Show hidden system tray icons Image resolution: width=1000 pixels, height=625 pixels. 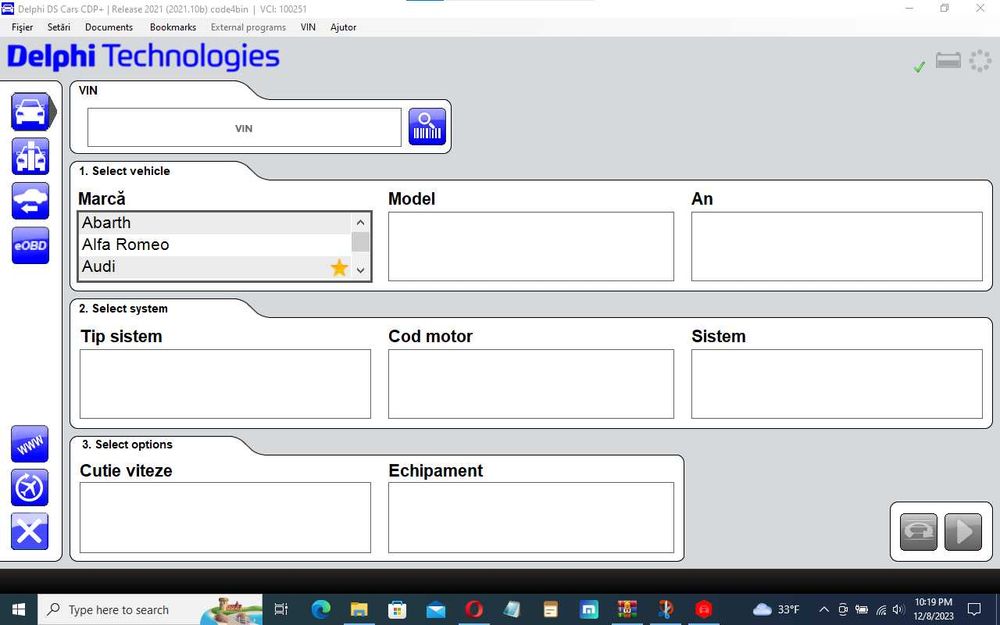tap(823, 610)
